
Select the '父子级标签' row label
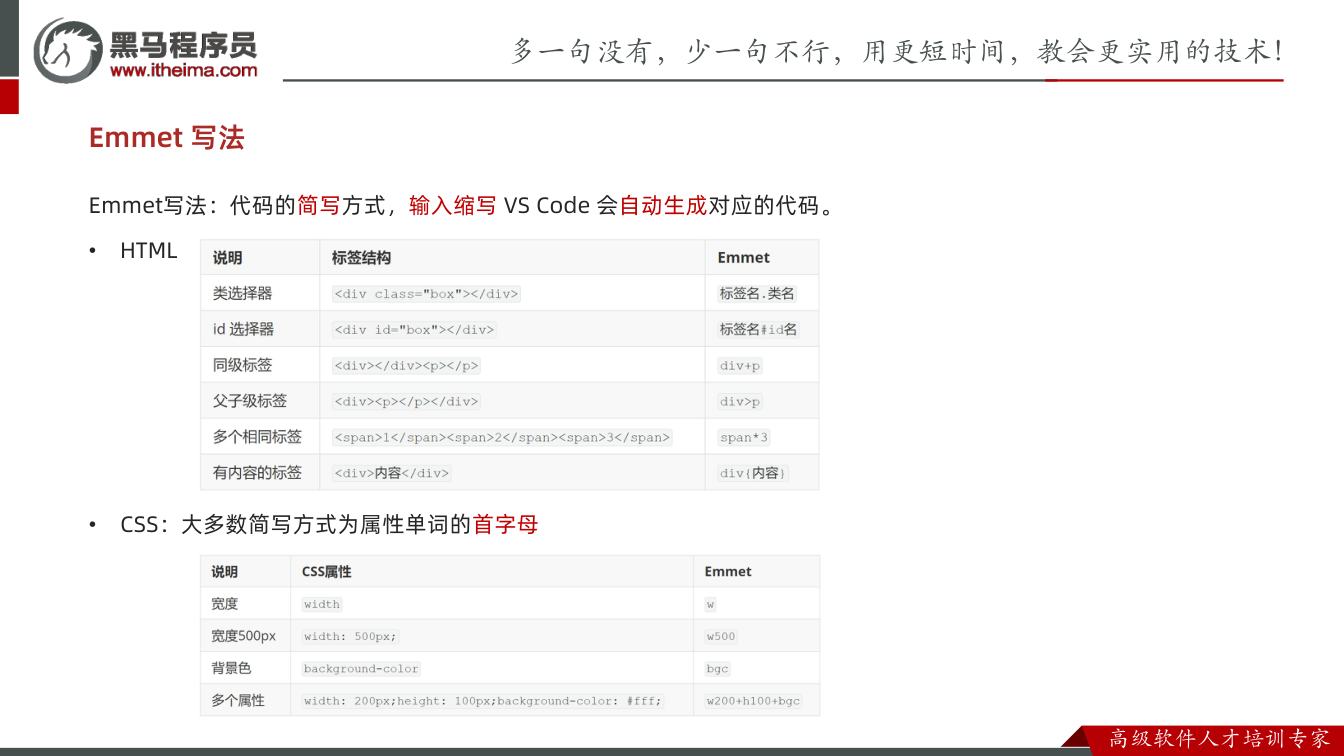pyautogui.click(x=250, y=401)
